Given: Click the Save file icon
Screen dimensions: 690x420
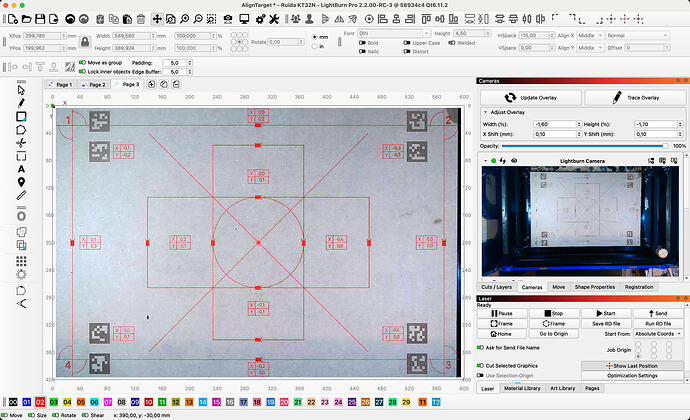Looking at the screenshot, I should pos(40,19).
